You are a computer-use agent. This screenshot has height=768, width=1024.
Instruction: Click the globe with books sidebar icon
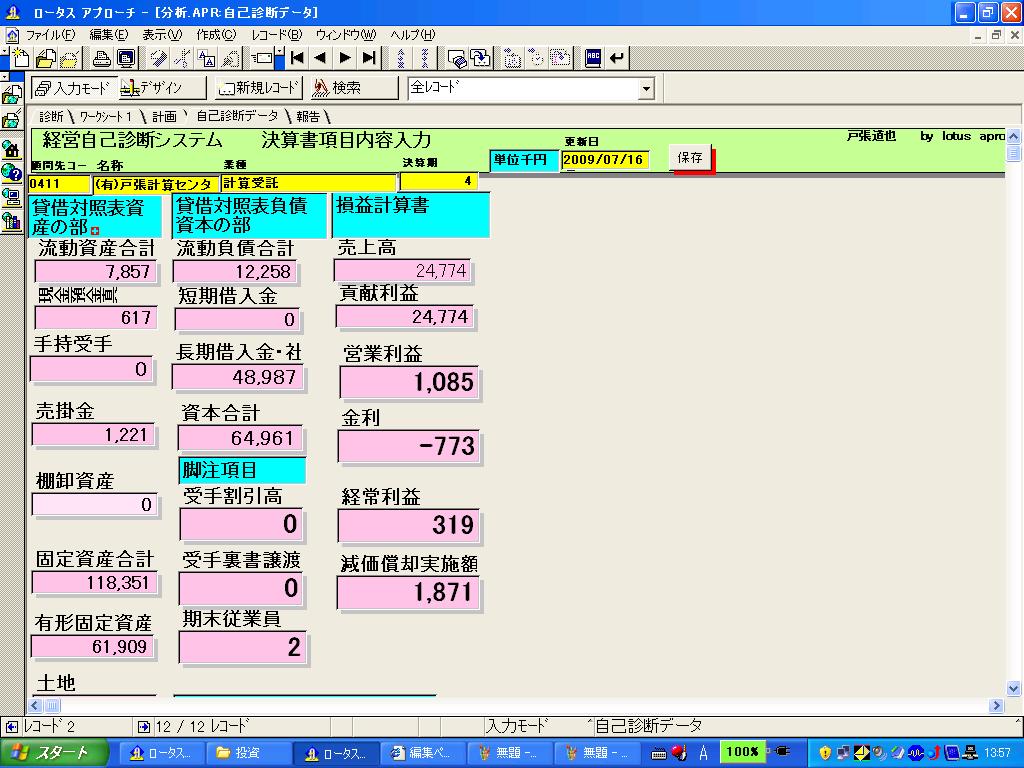point(12,221)
